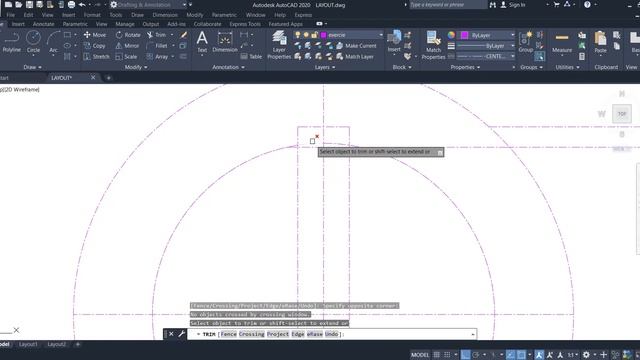Open the Express menu
Screen dimensions: 640x360
[303, 15]
